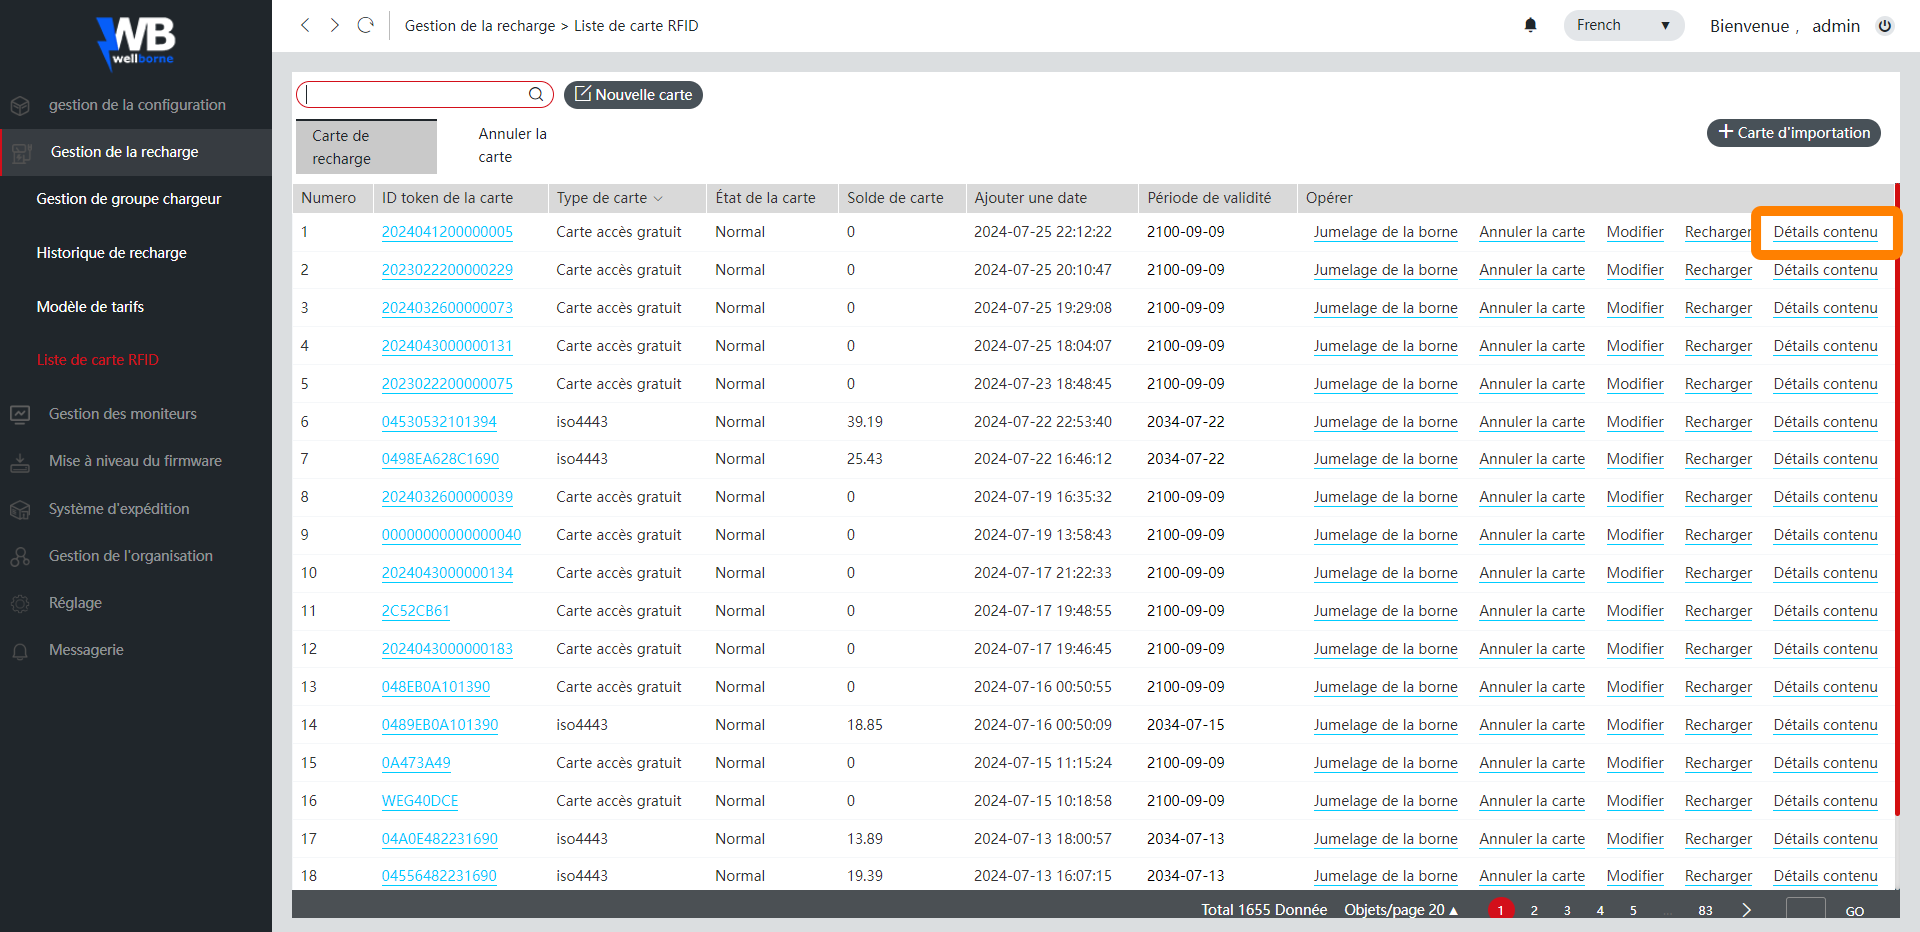Go back with the left arrow icon
Image resolution: width=1920 pixels, height=932 pixels.
(x=305, y=25)
